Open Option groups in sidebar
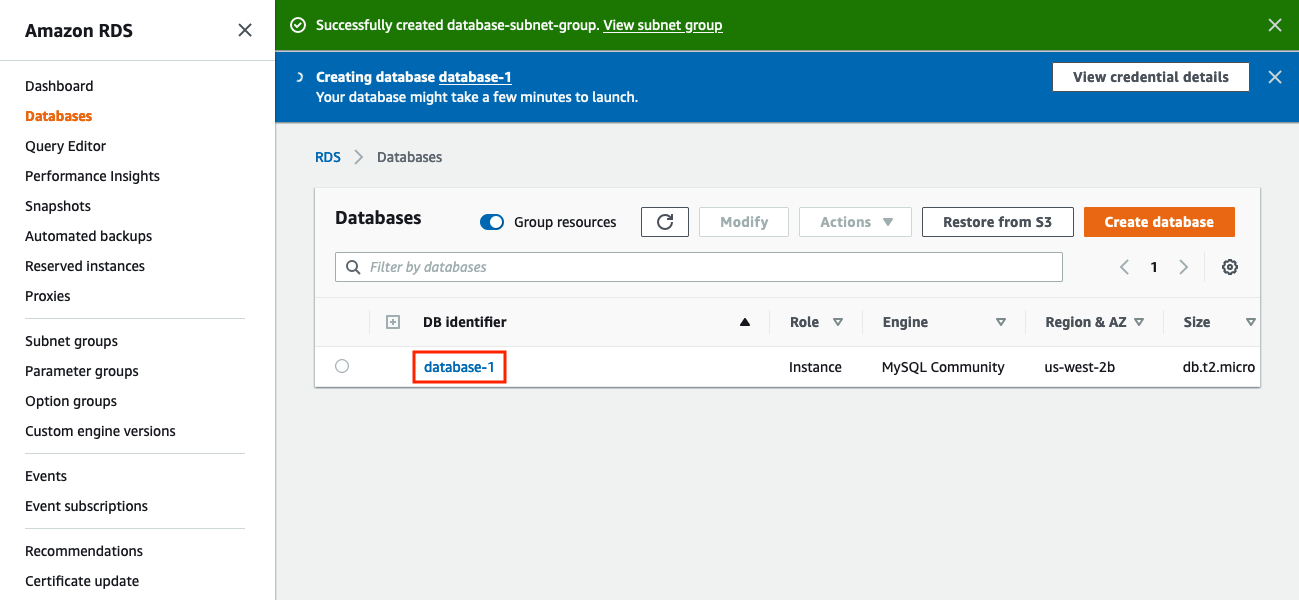The image size is (1299, 600). (x=71, y=401)
